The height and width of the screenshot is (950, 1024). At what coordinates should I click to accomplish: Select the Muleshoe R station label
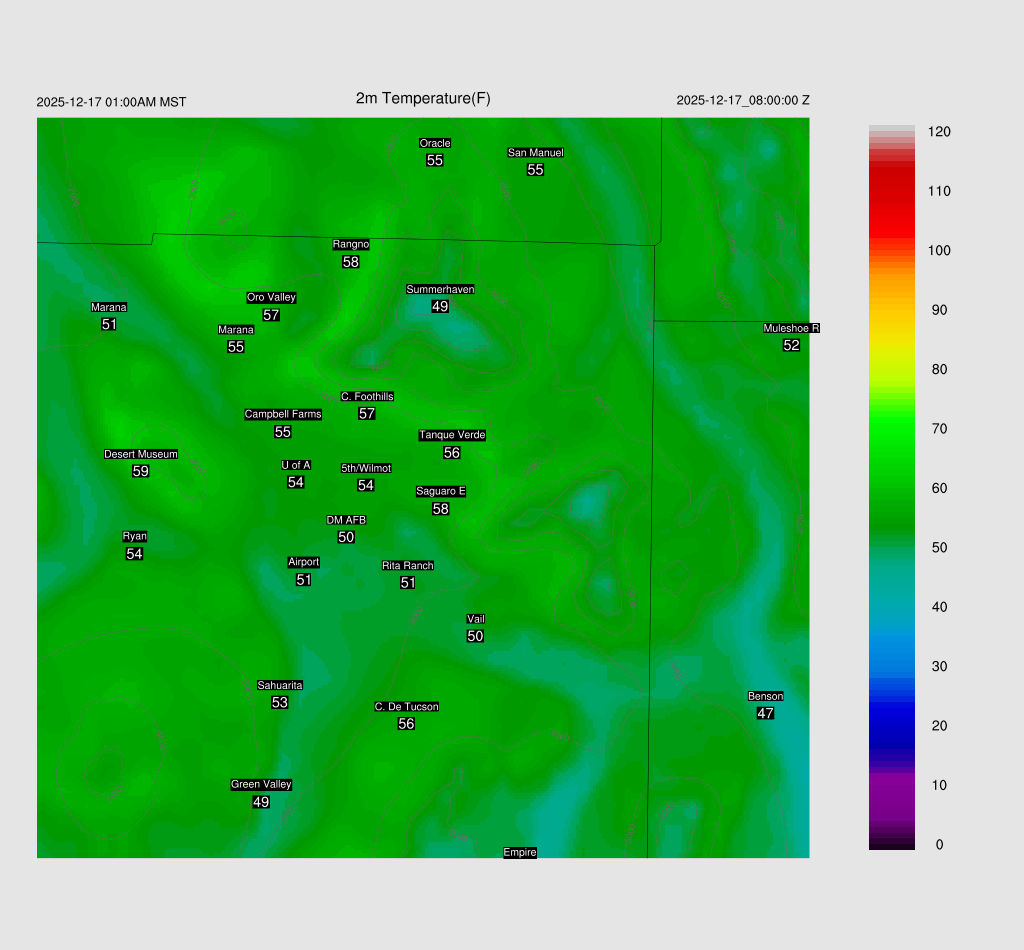tap(791, 328)
